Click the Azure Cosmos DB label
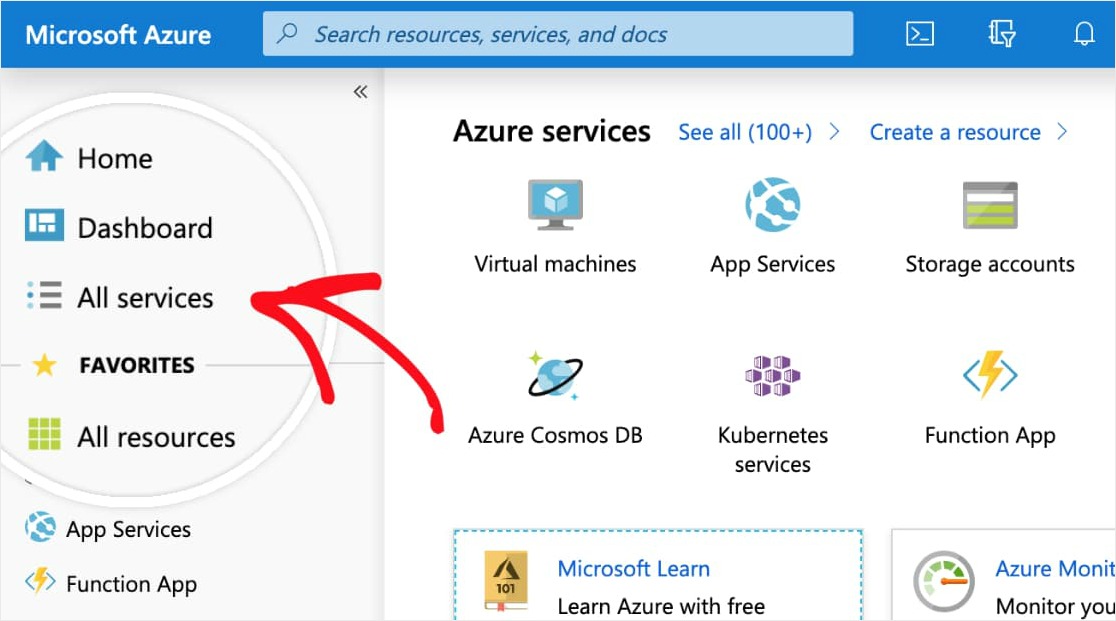The height and width of the screenshot is (621, 1116). click(x=555, y=435)
